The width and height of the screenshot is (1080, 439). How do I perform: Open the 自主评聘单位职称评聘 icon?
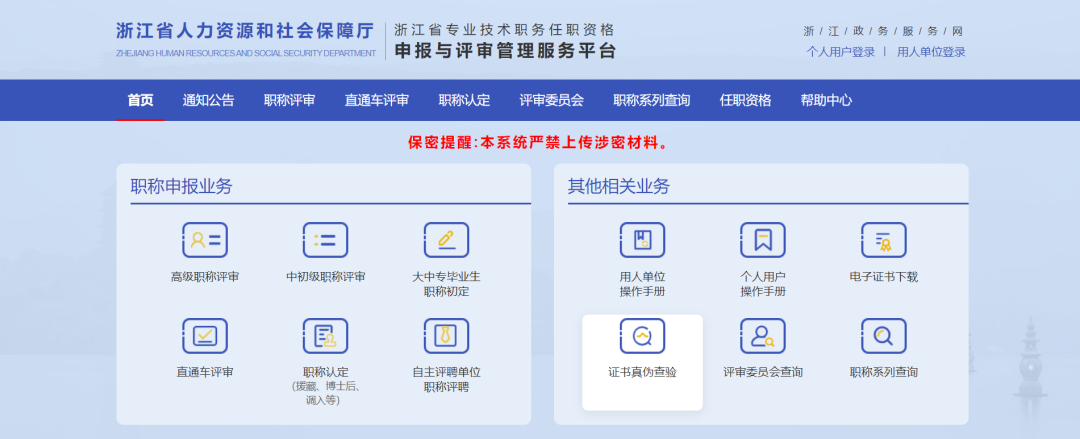446,336
